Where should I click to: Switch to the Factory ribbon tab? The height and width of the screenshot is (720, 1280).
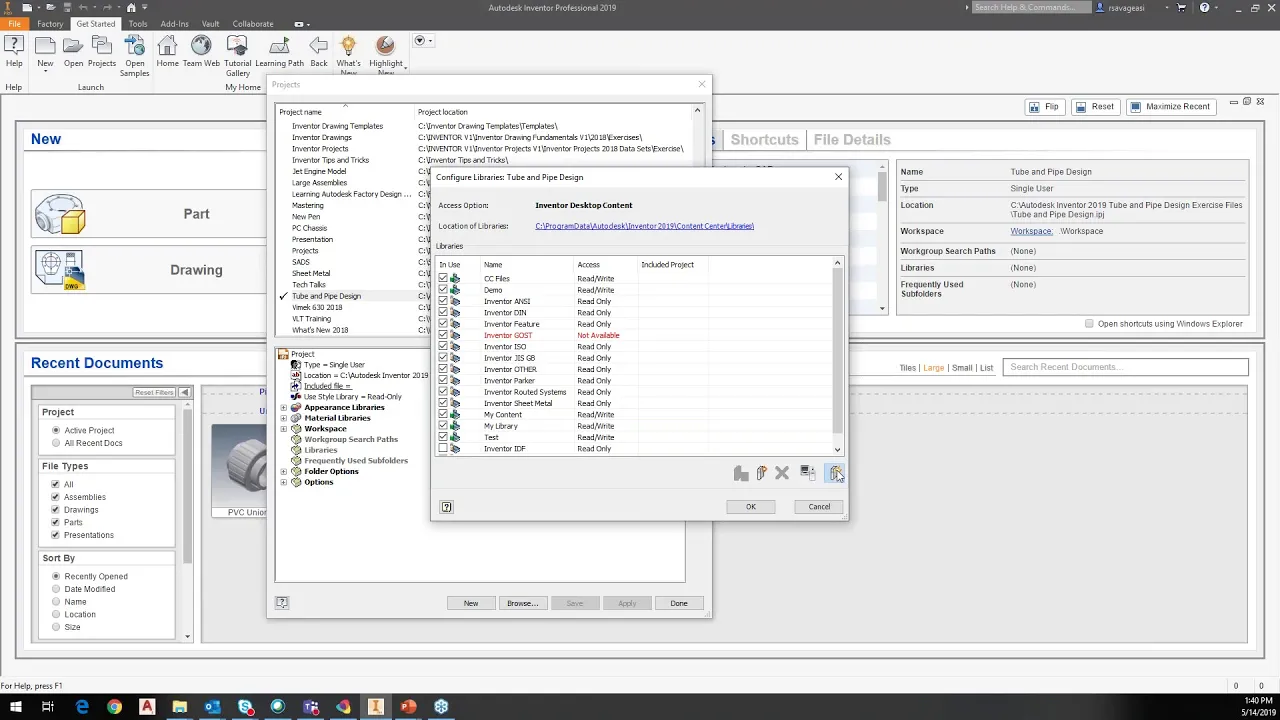click(50, 24)
